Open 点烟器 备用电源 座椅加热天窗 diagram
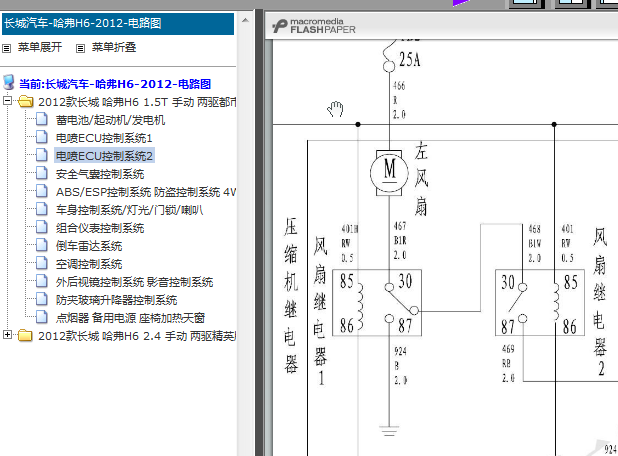This screenshot has width=618, height=456. 130,318
